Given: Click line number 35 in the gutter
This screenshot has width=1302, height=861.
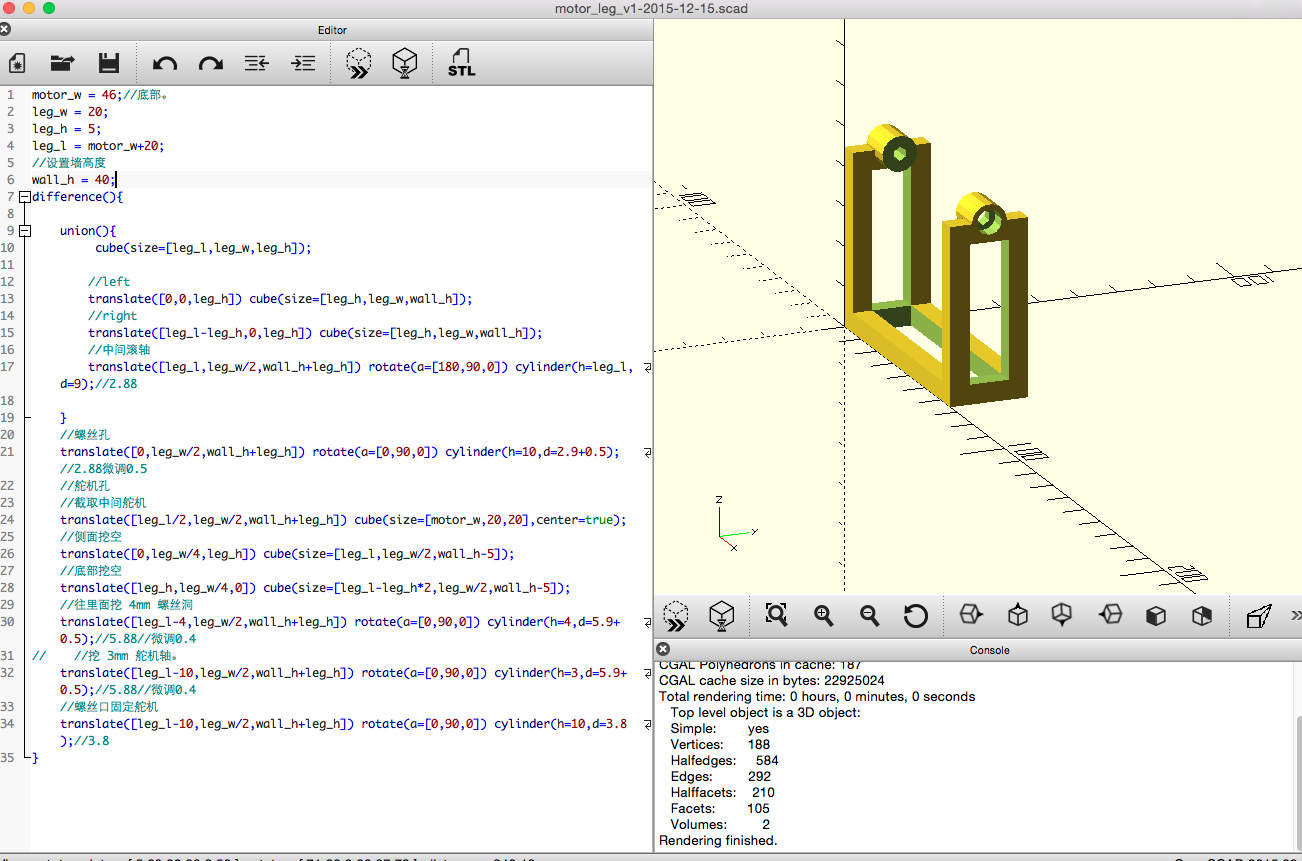Looking at the screenshot, I should [x=8, y=758].
